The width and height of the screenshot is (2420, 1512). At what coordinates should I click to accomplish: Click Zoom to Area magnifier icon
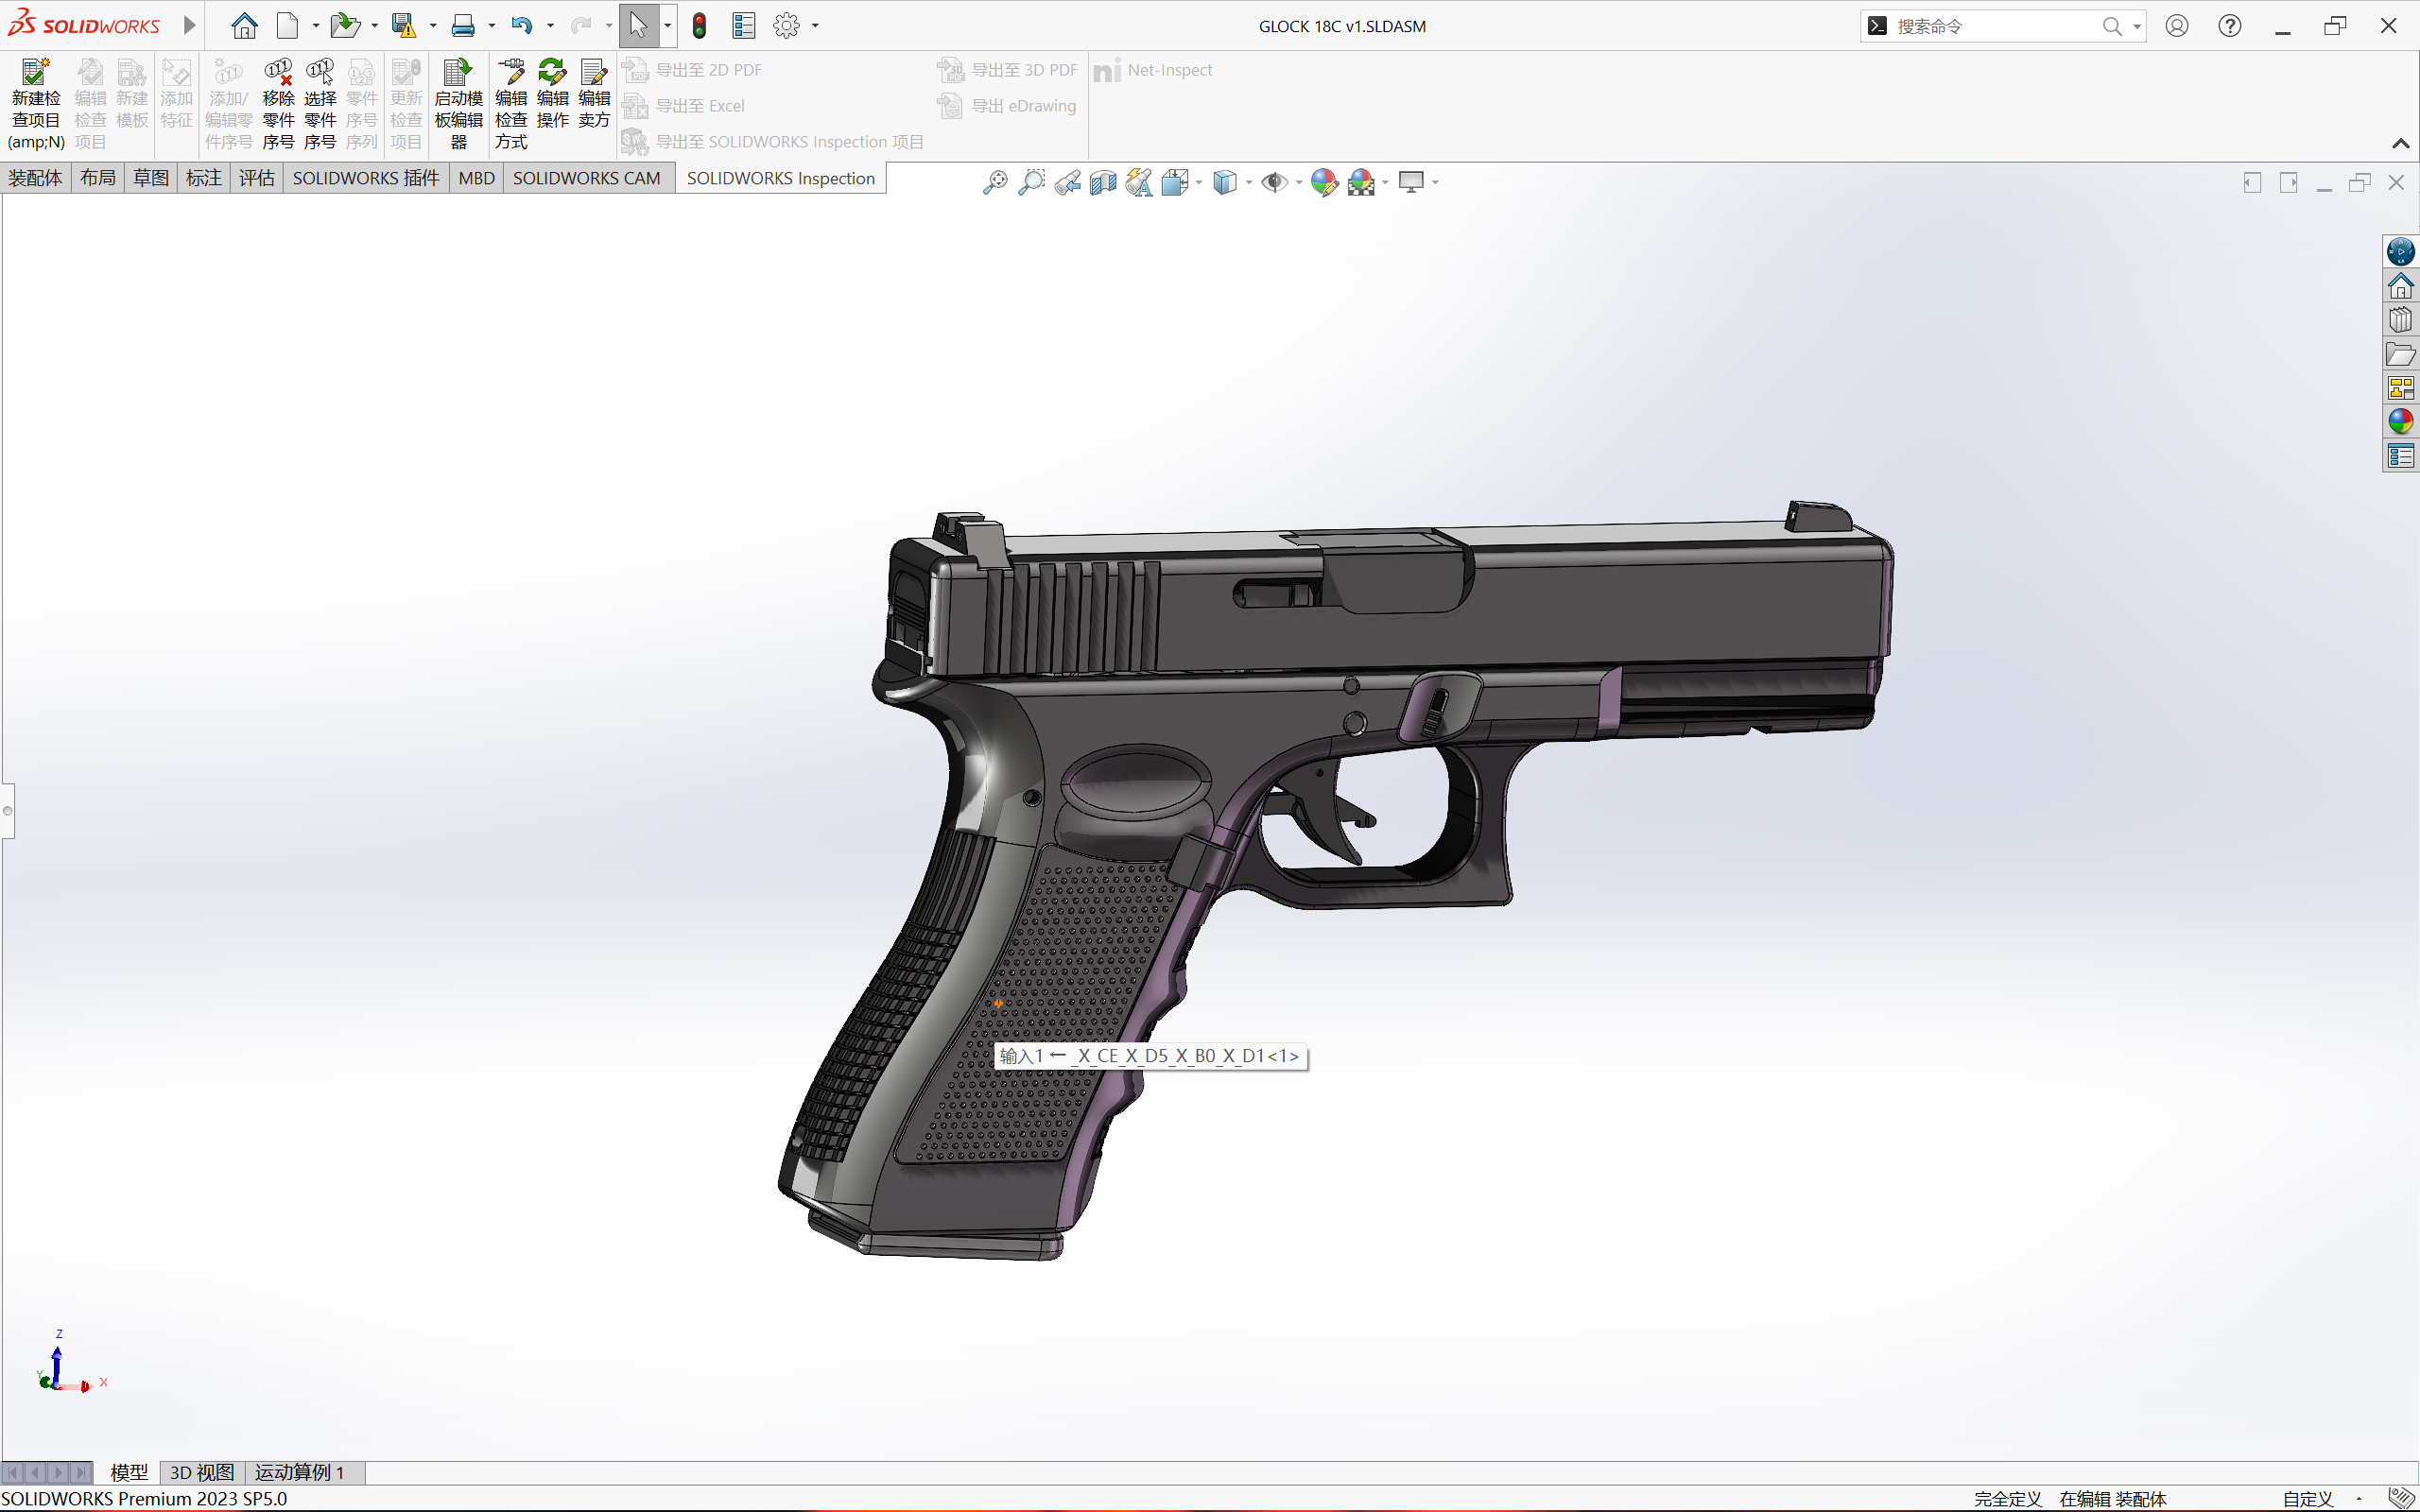pos(1031,182)
